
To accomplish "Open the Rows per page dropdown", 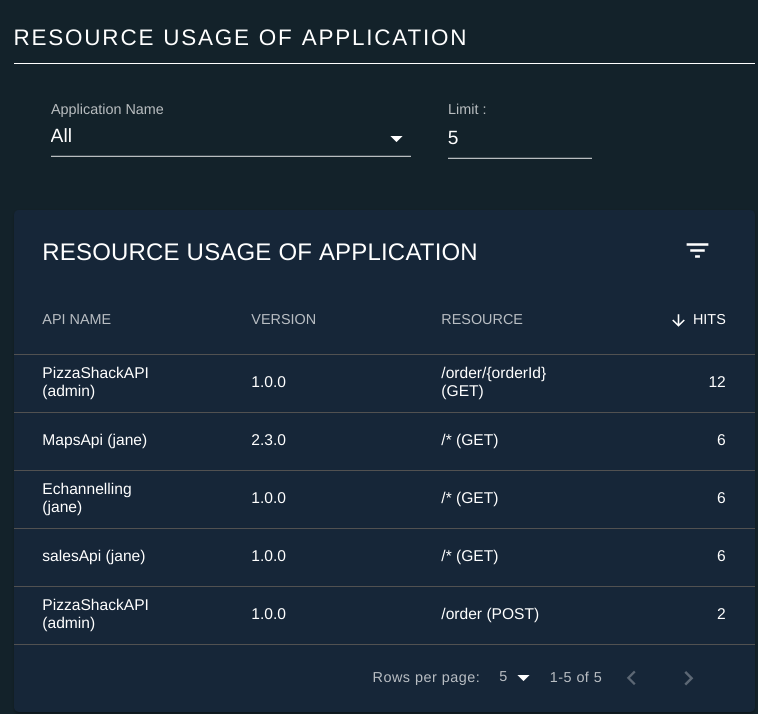I will click(x=514, y=677).
